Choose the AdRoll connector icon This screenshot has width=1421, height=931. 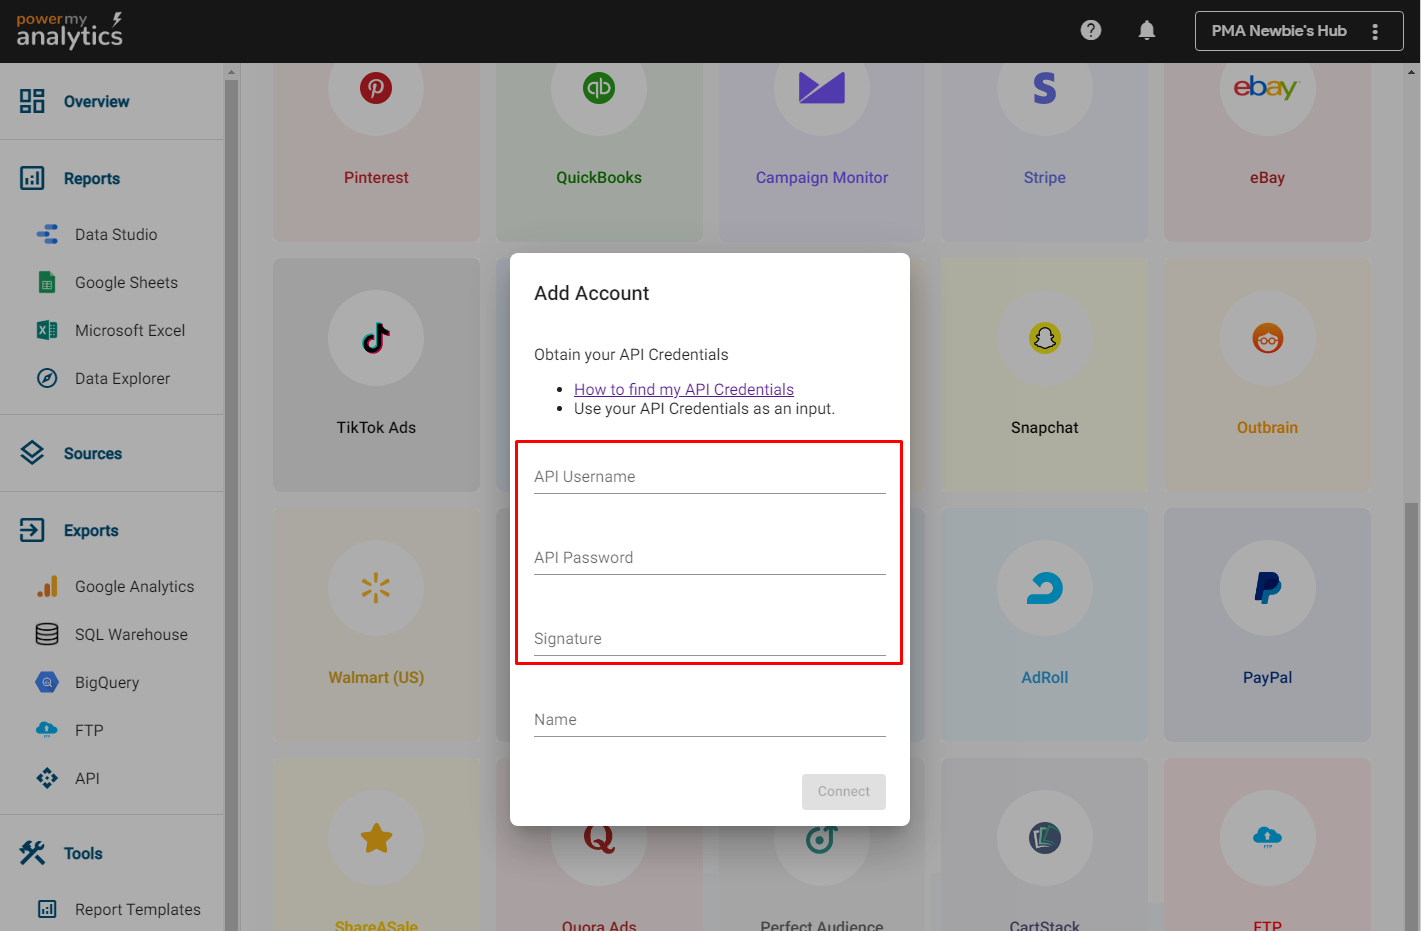[1044, 588]
